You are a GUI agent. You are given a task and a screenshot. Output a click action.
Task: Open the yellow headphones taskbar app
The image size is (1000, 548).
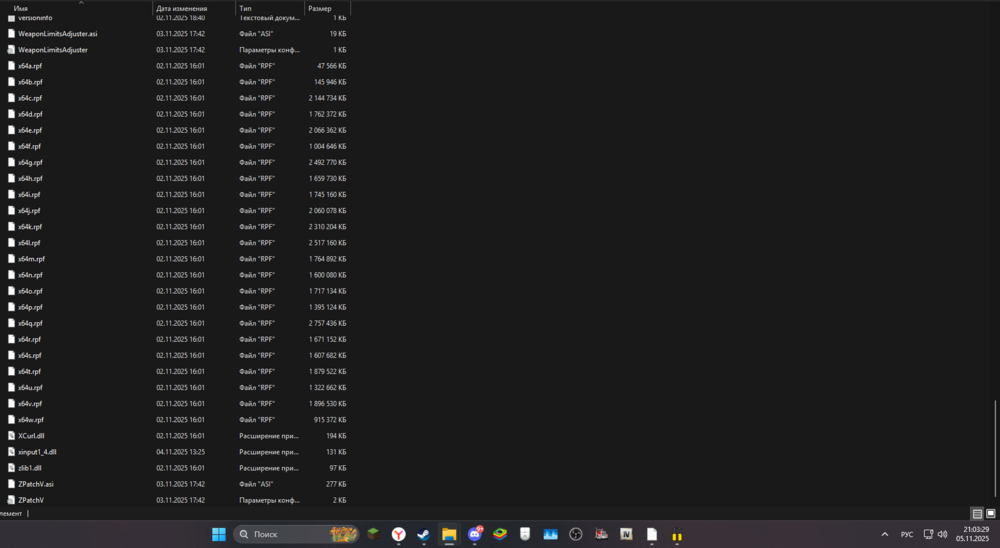[x=677, y=534]
